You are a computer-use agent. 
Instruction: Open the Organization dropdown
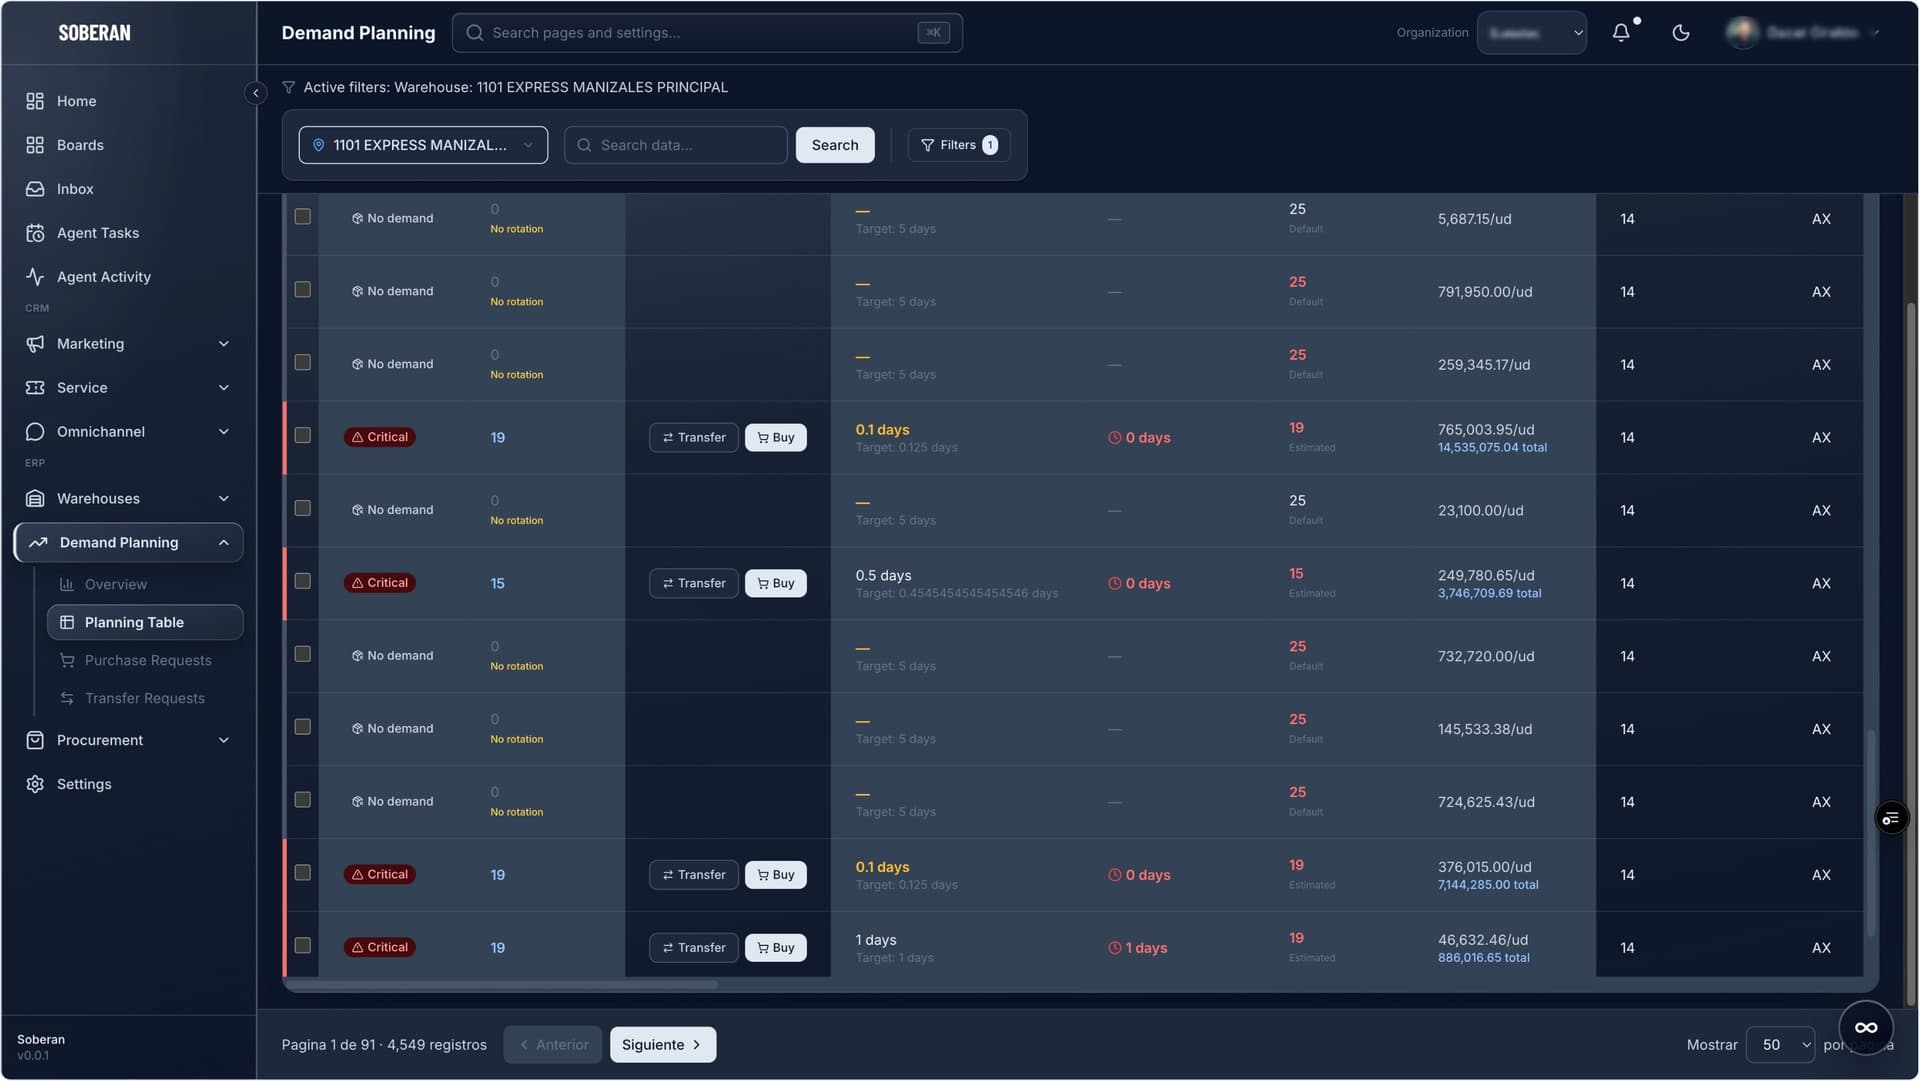(1531, 33)
